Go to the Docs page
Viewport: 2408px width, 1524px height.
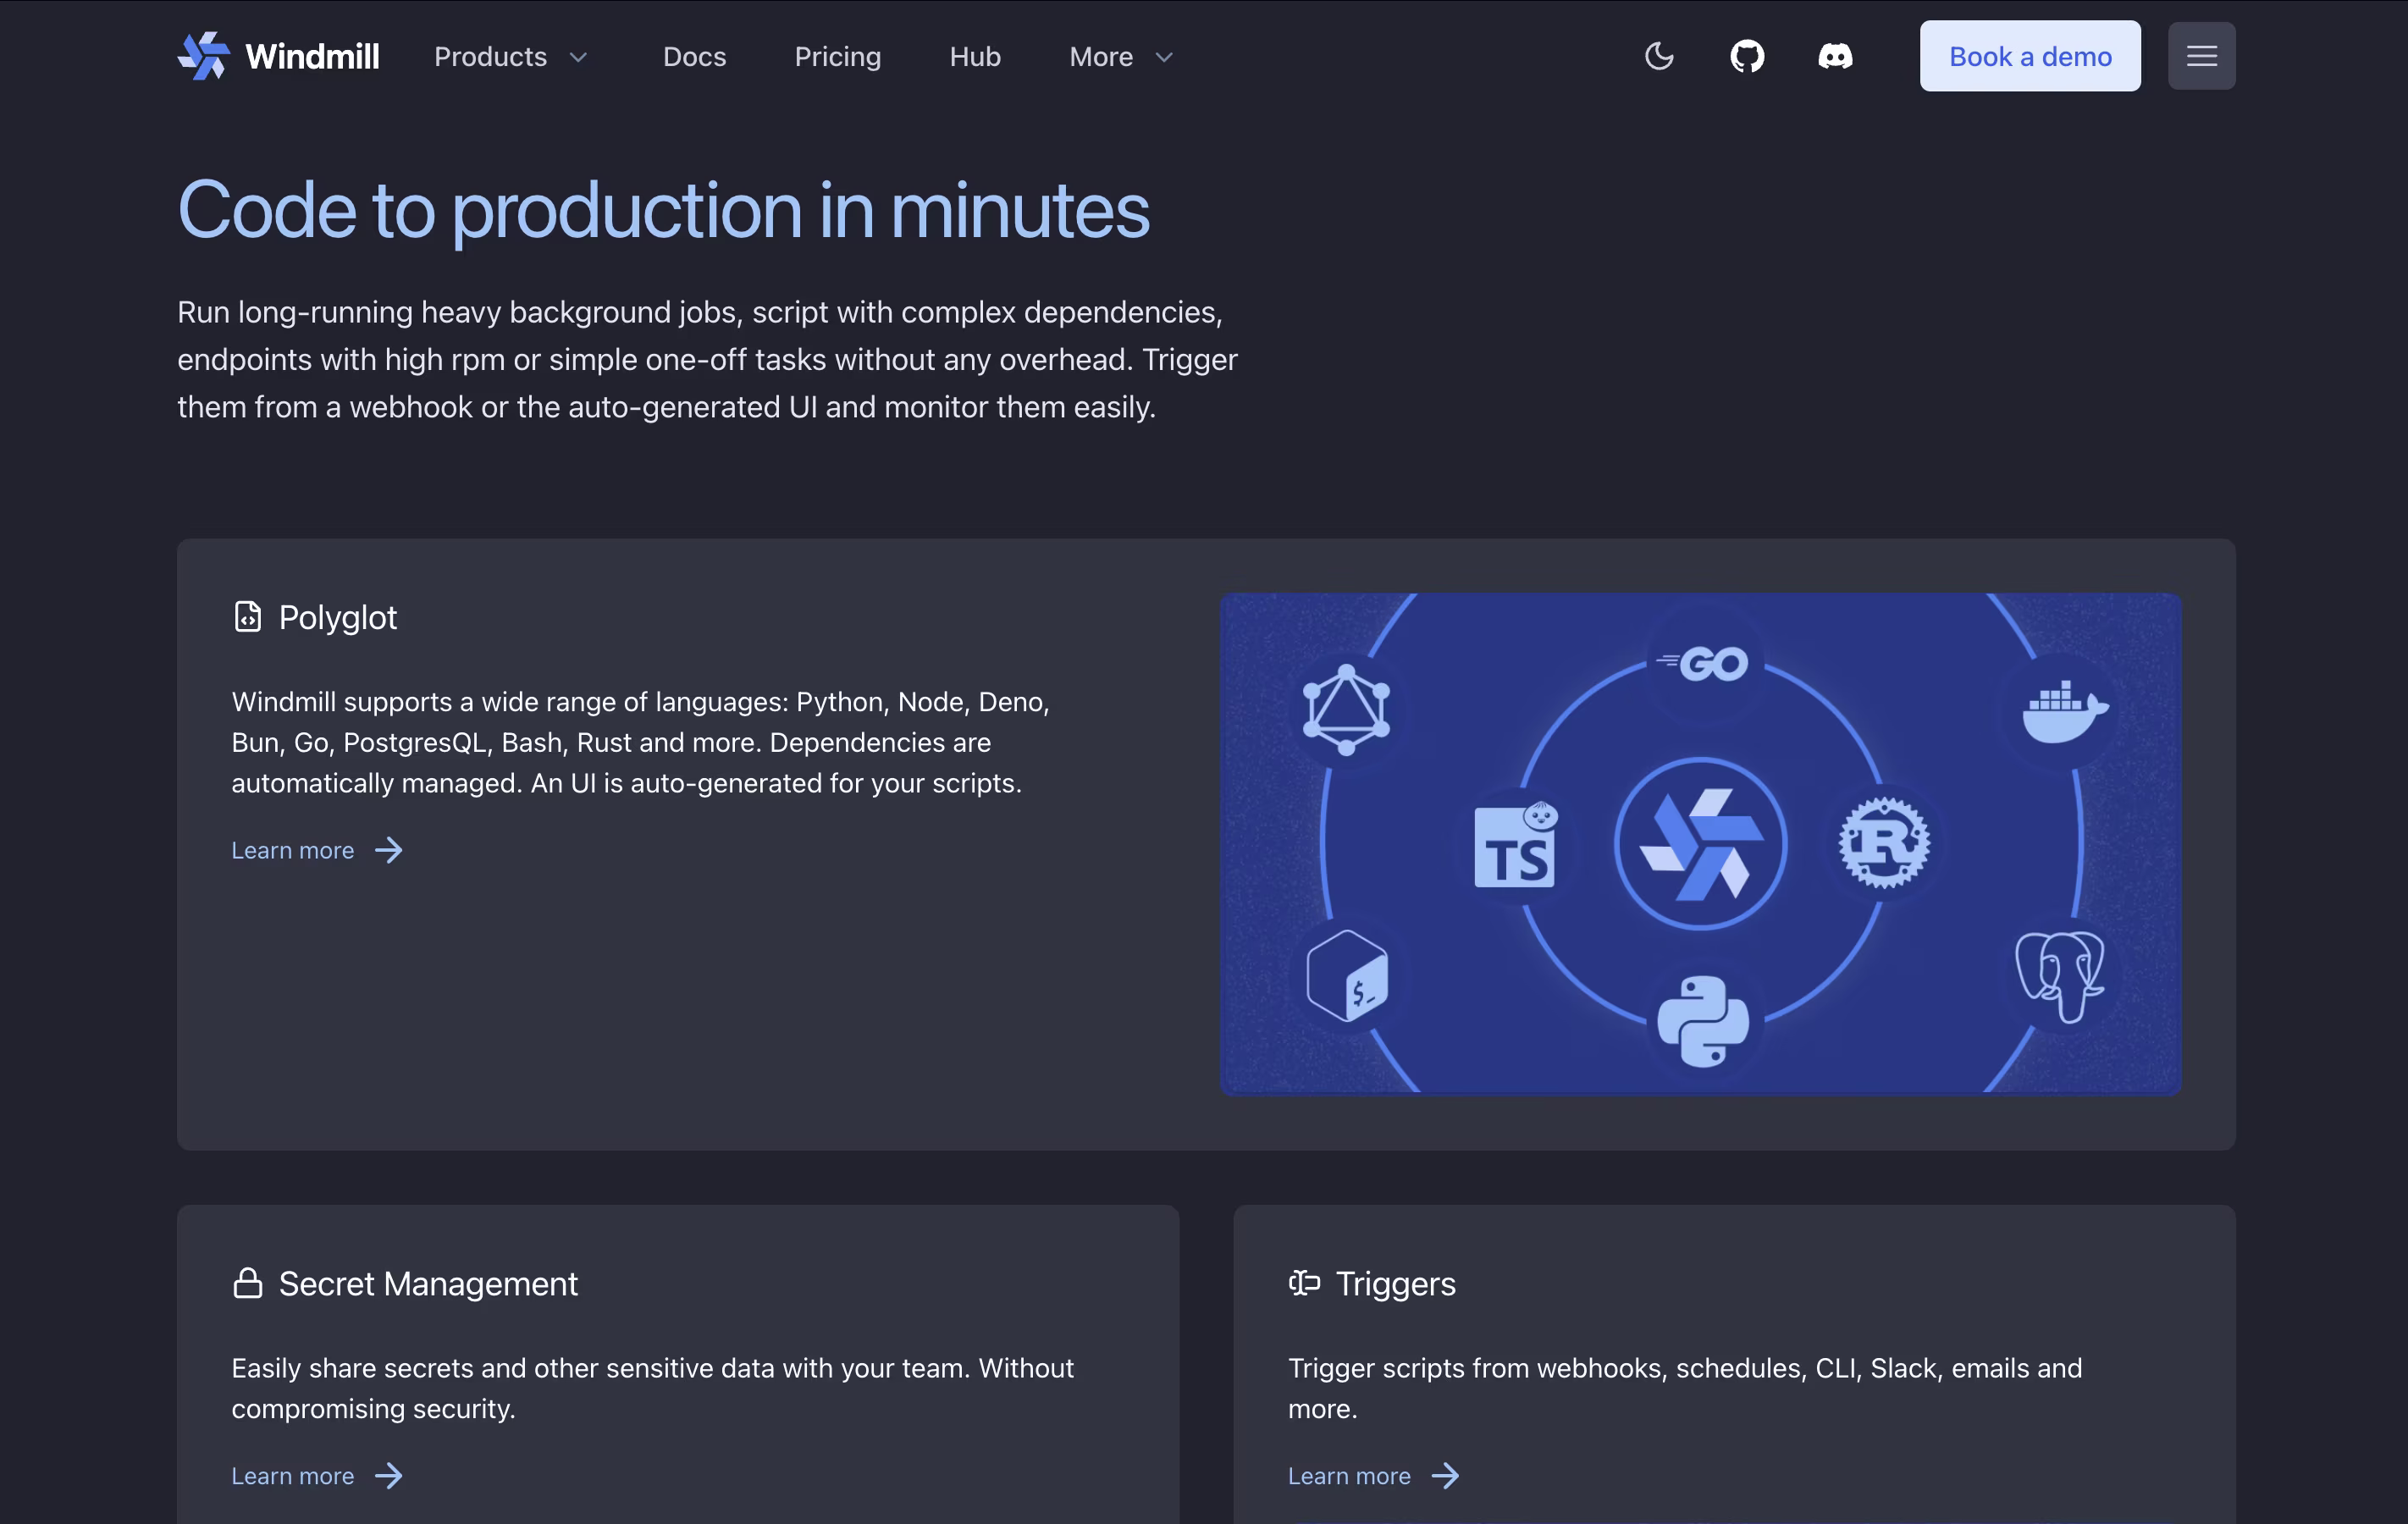(694, 56)
